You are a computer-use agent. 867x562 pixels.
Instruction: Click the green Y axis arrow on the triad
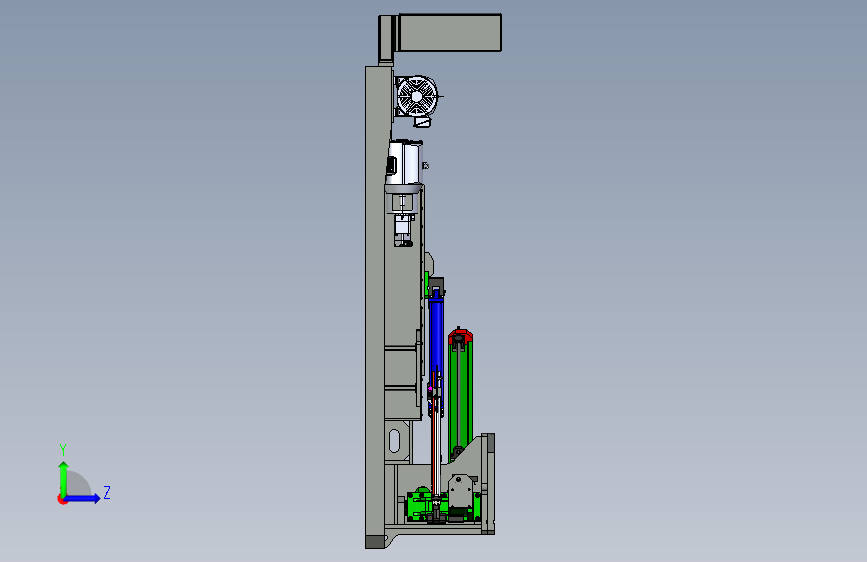tap(63, 479)
